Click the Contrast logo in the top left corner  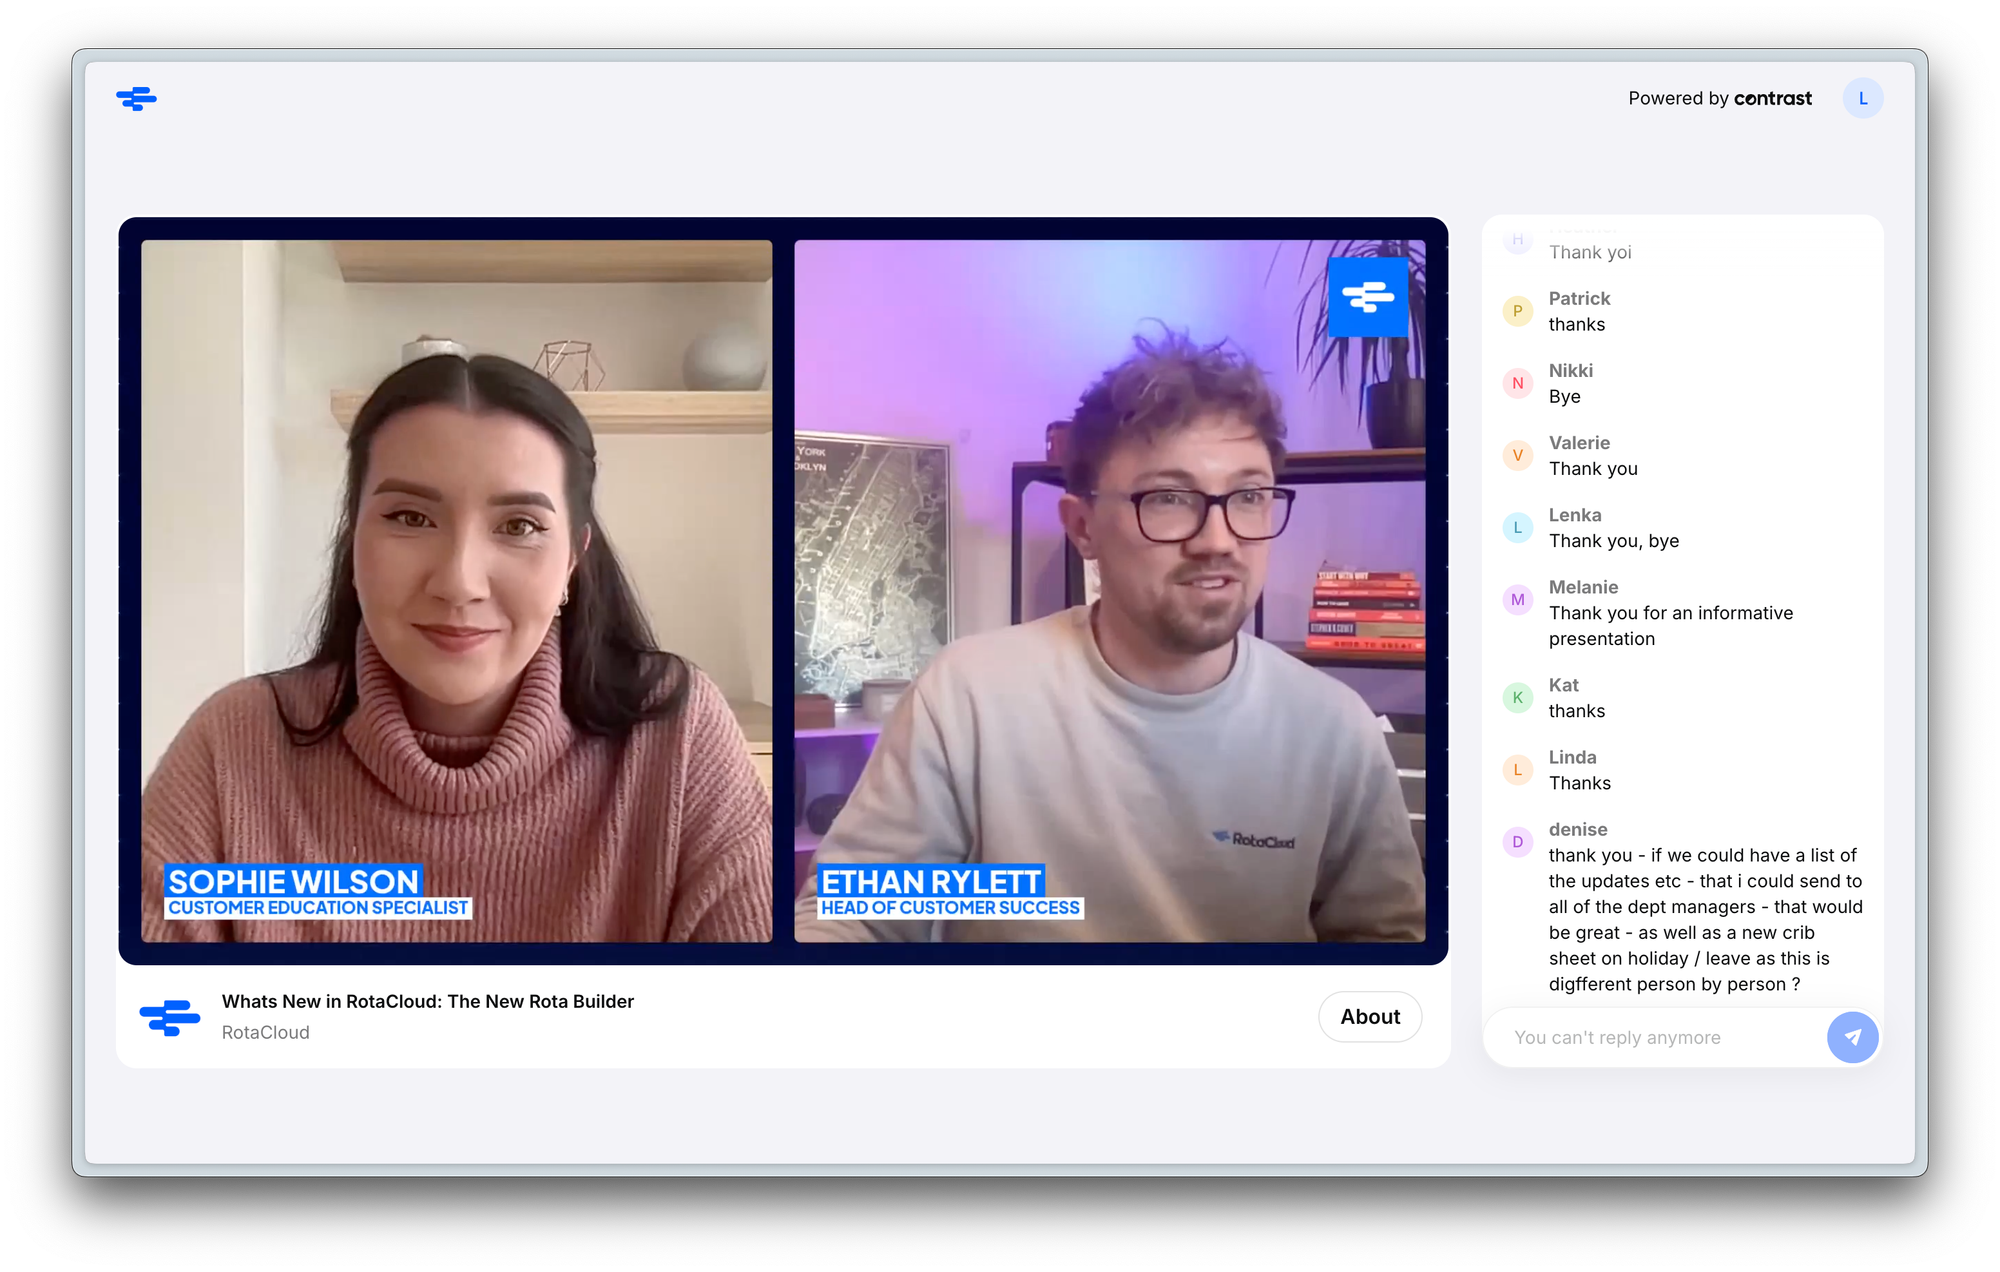(x=136, y=98)
